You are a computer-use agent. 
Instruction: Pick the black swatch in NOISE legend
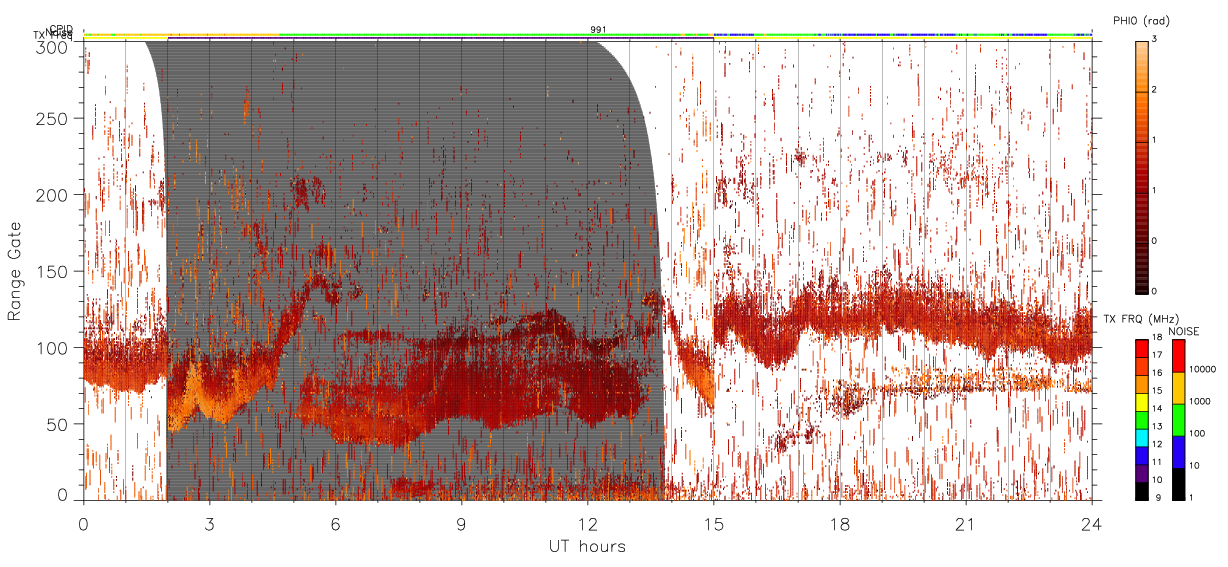(x=1178, y=484)
